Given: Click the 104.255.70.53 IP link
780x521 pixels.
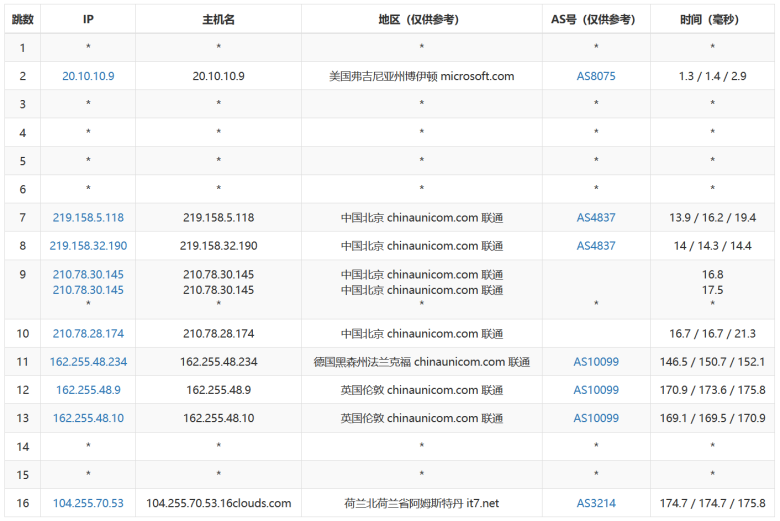Looking at the screenshot, I should [x=88, y=504].
